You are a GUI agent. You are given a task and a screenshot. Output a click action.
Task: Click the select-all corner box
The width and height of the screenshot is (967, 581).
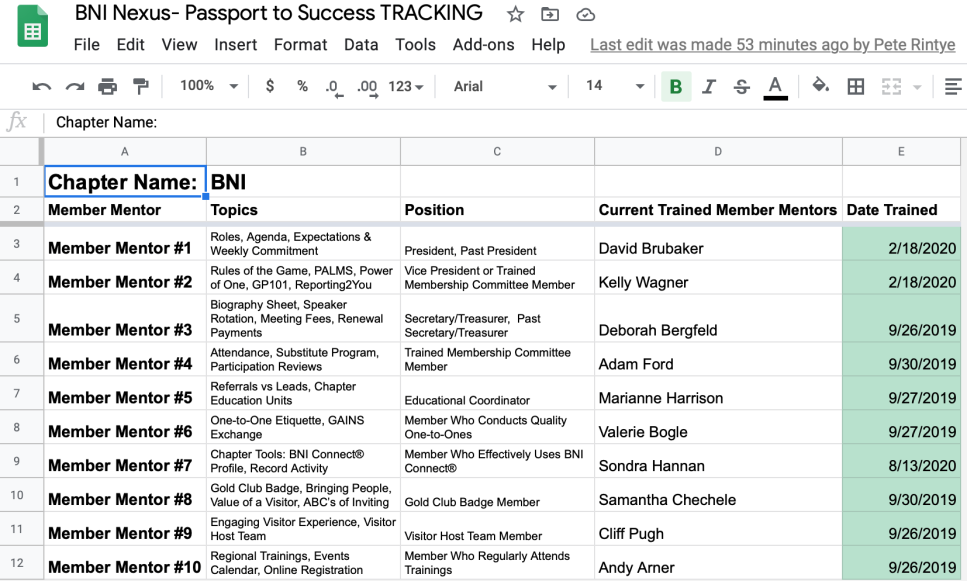(x=20, y=151)
